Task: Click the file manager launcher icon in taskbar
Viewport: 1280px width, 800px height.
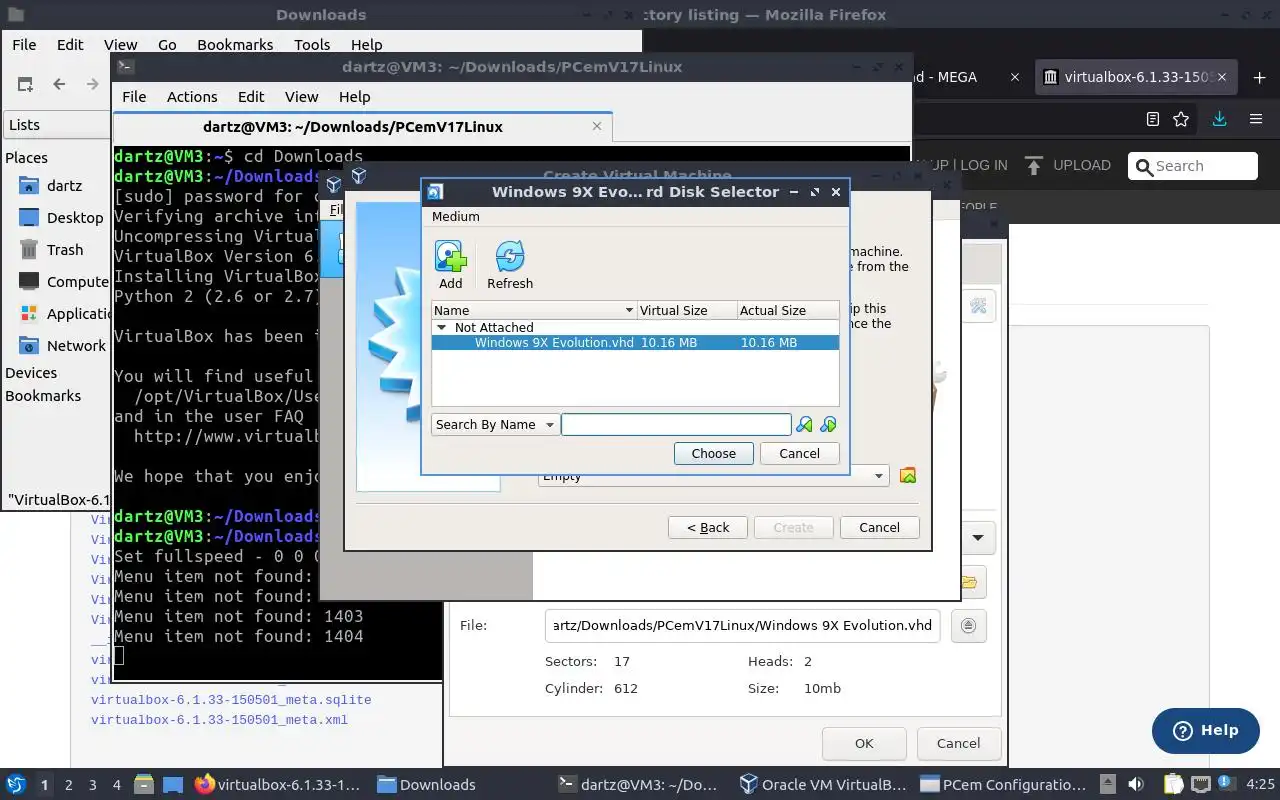Action: (143, 784)
